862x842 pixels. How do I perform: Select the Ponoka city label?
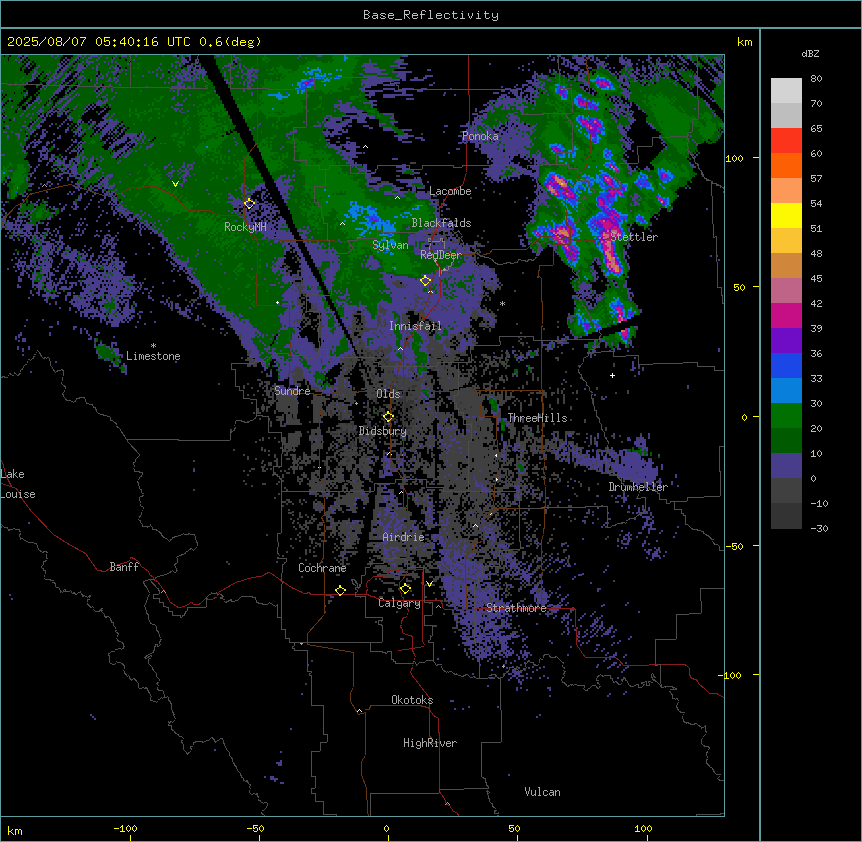coord(480,136)
